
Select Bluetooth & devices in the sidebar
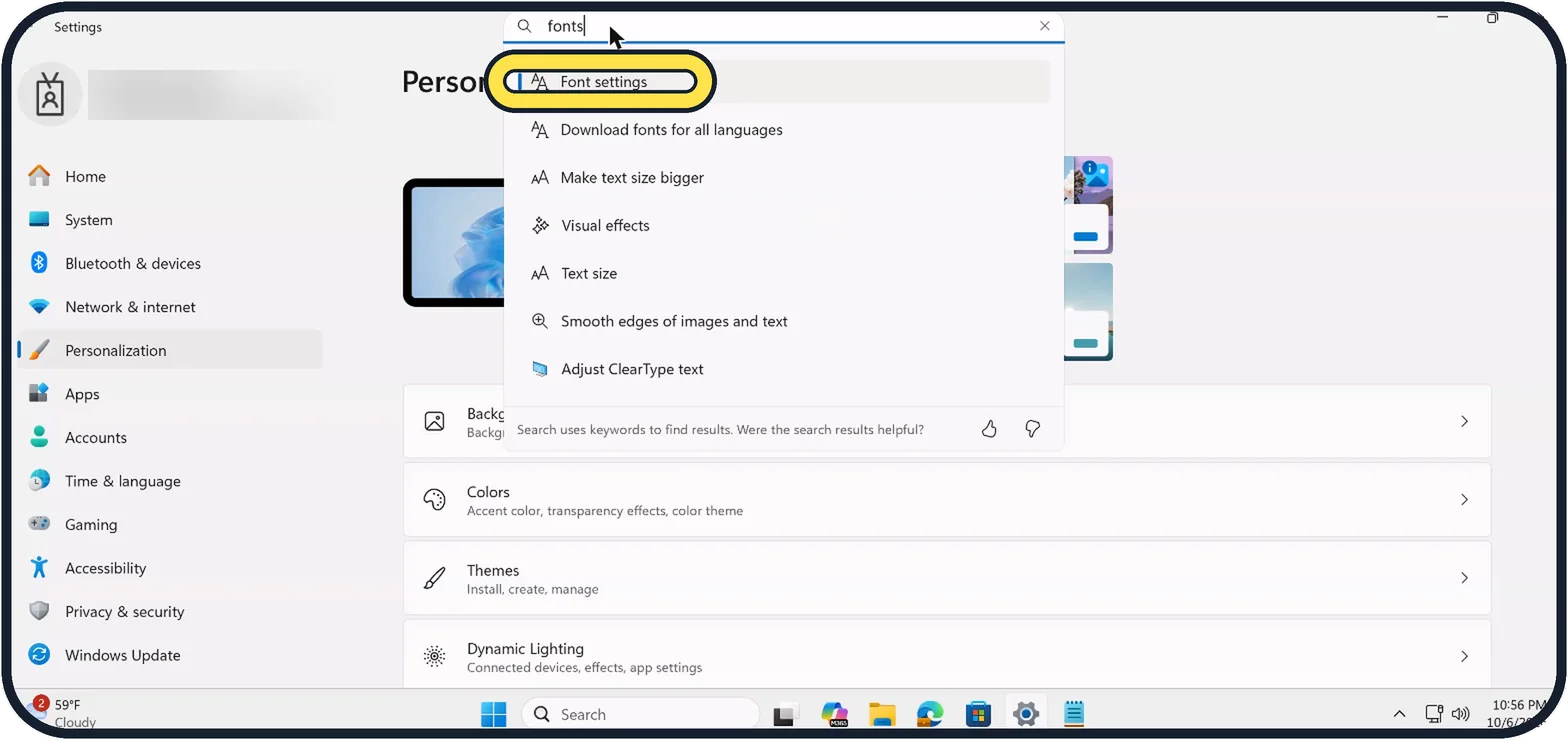coord(170,263)
